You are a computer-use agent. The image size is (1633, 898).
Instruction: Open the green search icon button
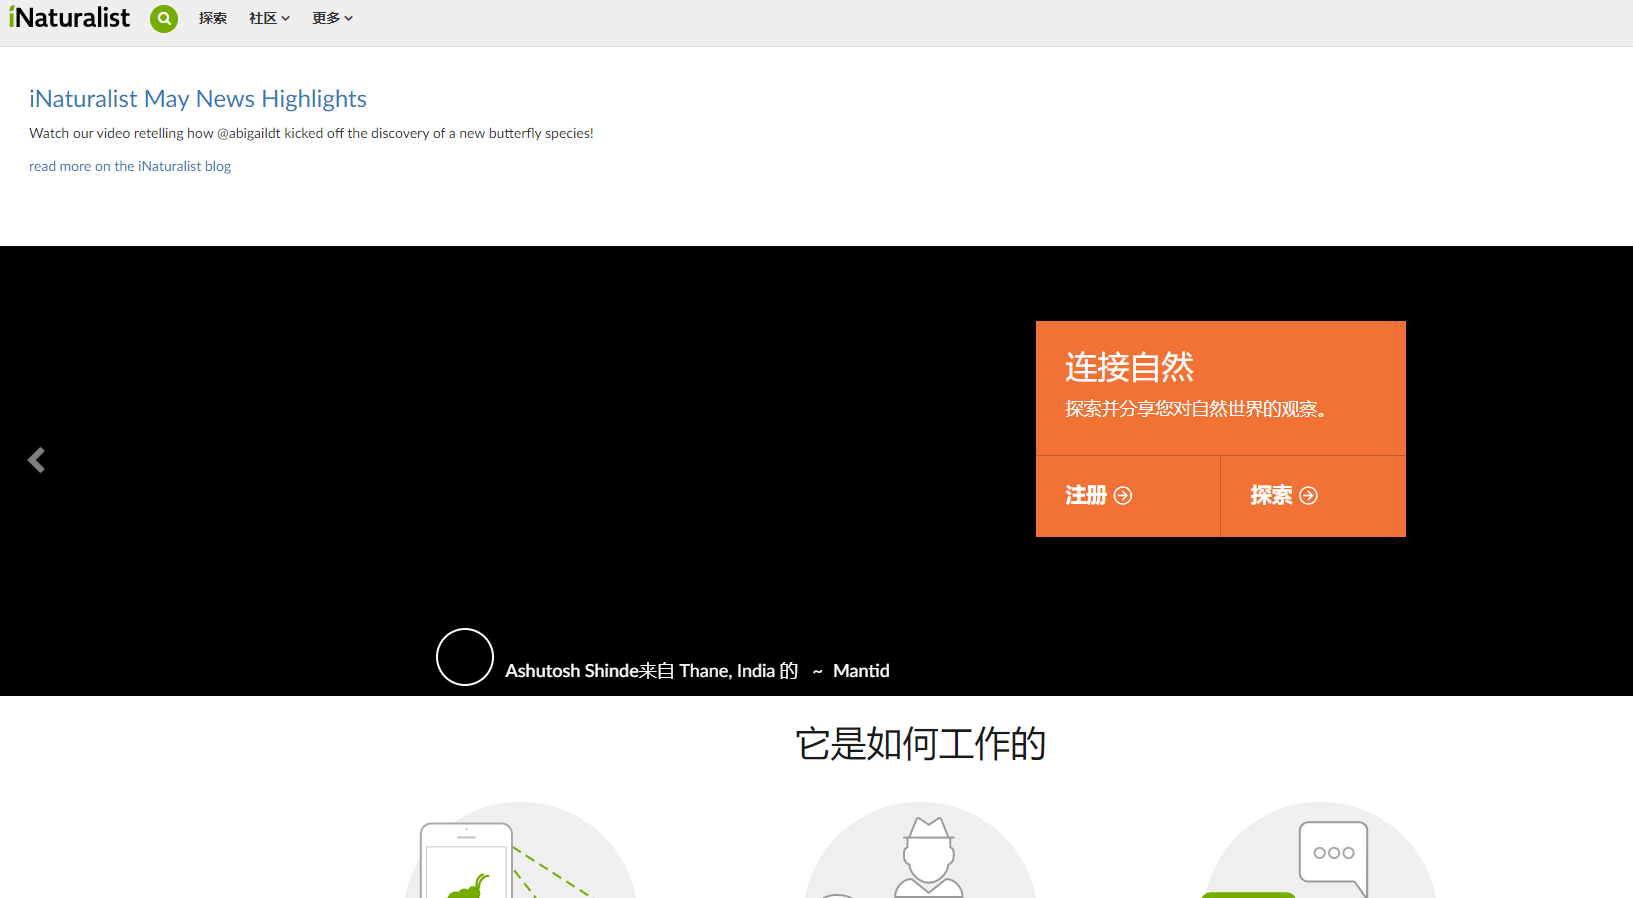click(164, 18)
